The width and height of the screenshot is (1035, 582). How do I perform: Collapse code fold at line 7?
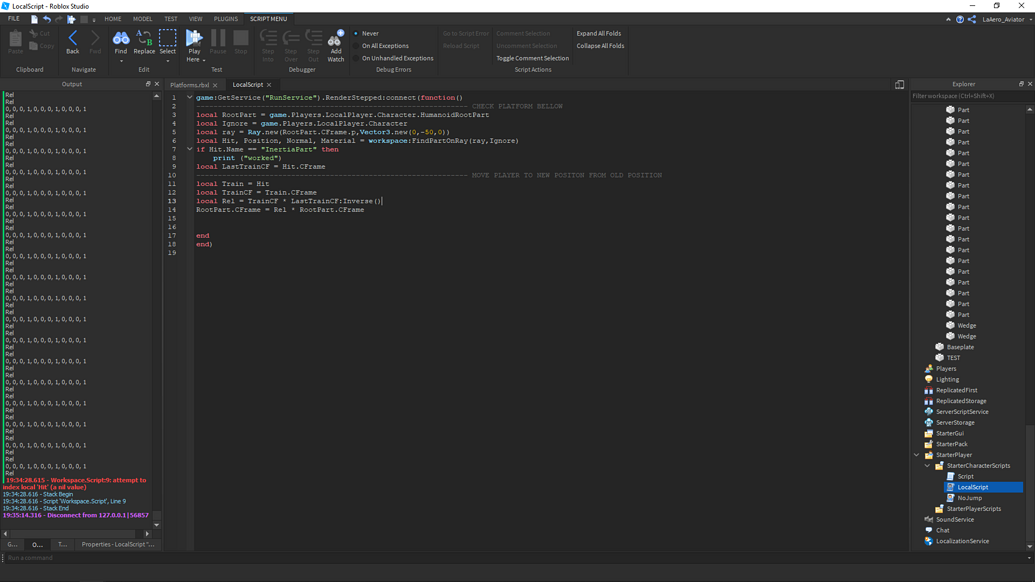(x=189, y=149)
